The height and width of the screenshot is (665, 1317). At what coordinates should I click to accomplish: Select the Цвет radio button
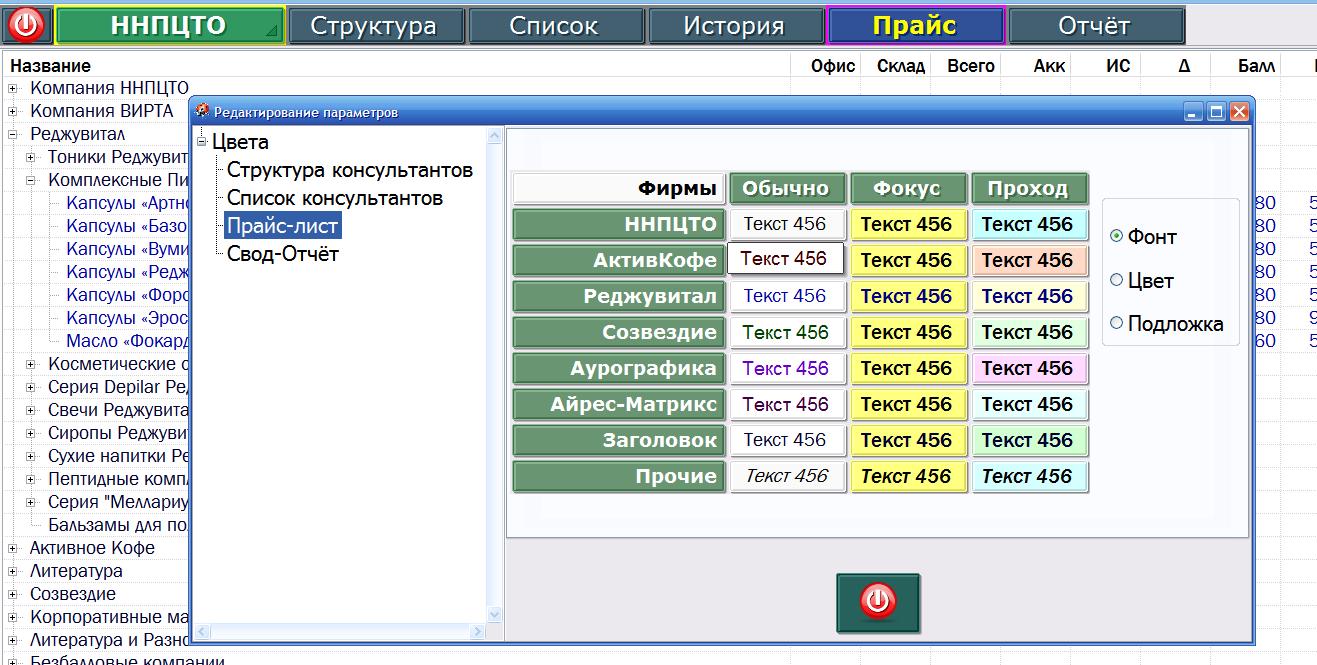(x=1117, y=281)
